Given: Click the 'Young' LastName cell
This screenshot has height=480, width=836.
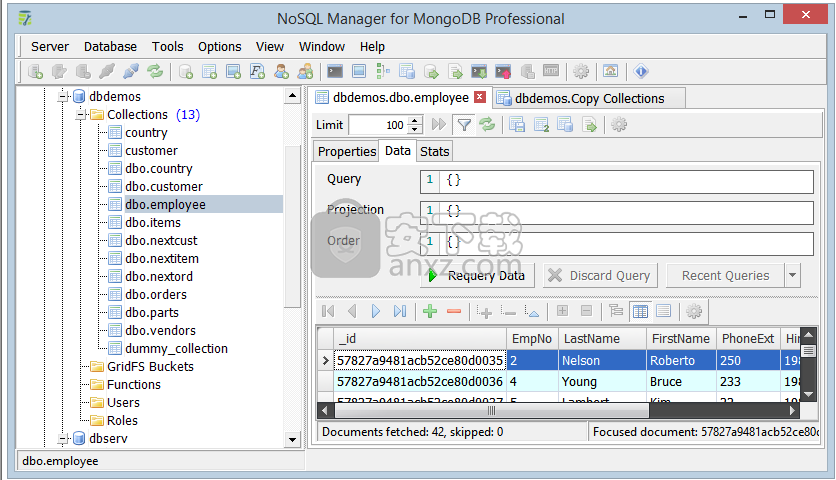Looking at the screenshot, I should coord(602,382).
